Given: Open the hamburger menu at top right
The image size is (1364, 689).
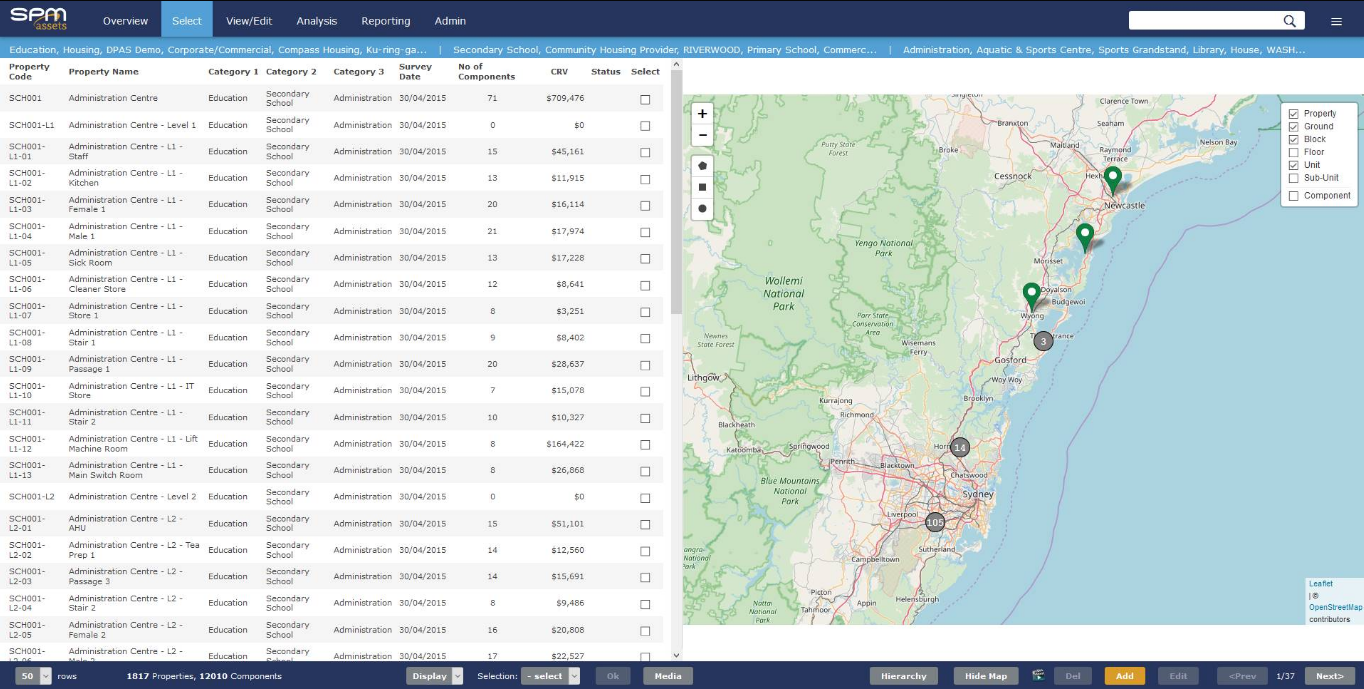Looking at the screenshot, I should coord(1338,19).
